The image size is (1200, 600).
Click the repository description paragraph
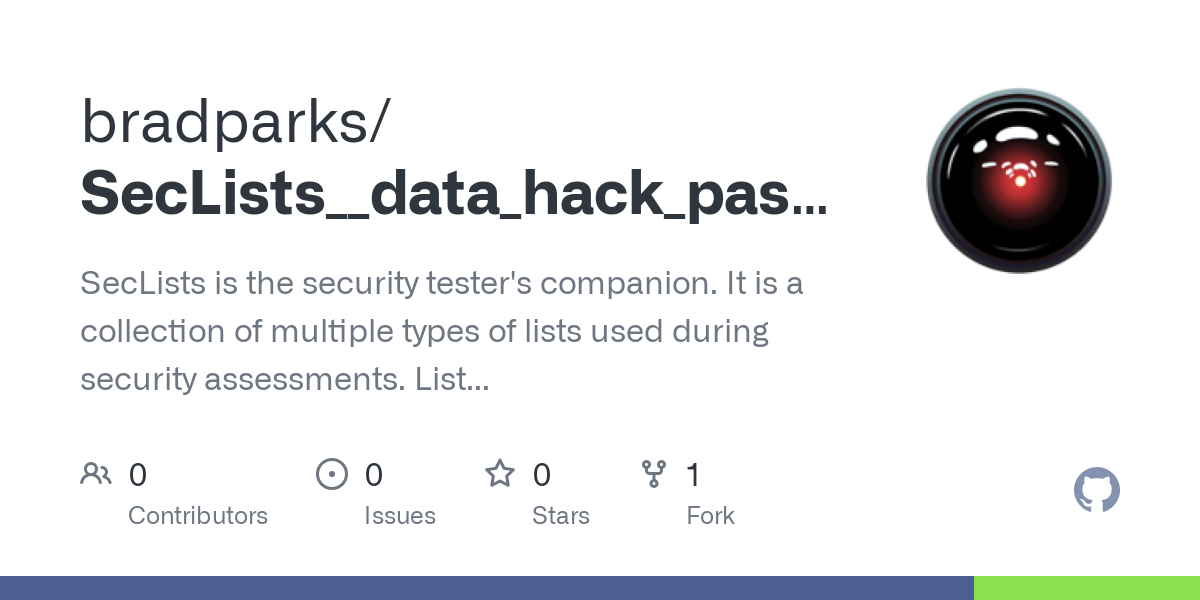click(442, 331)
